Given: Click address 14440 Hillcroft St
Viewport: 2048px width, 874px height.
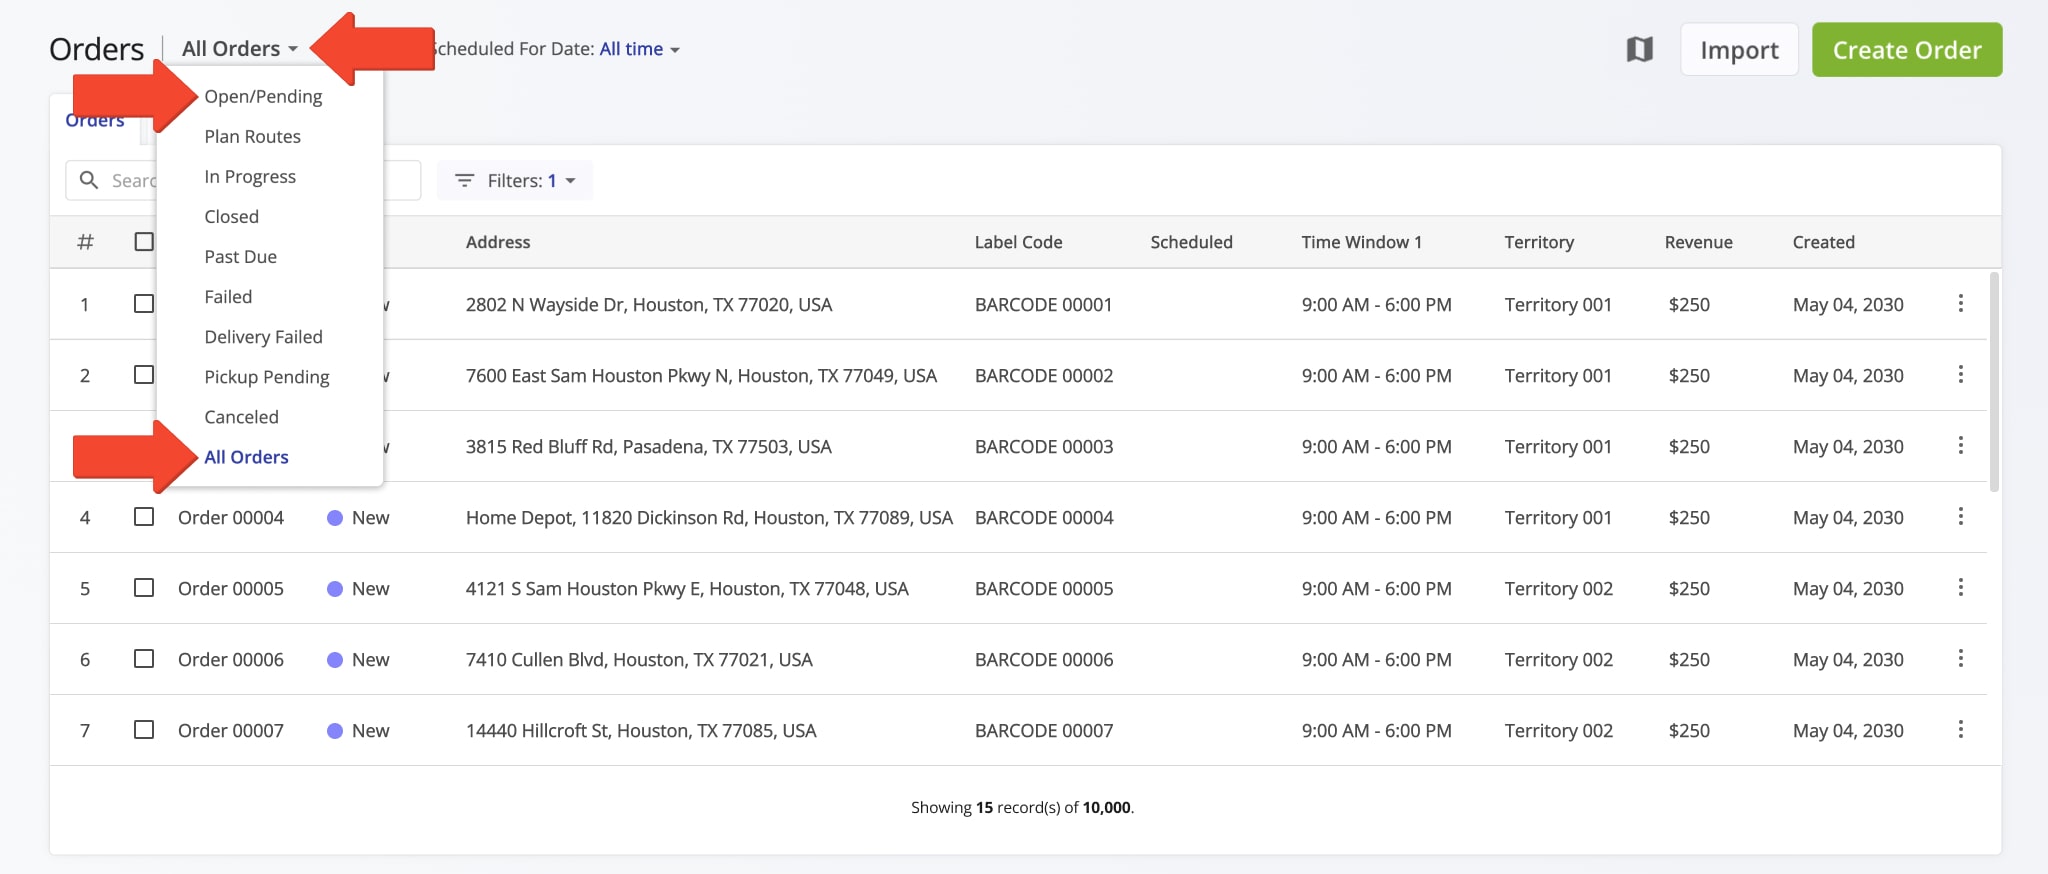Looking at the screenshot, I should (641, 730).
